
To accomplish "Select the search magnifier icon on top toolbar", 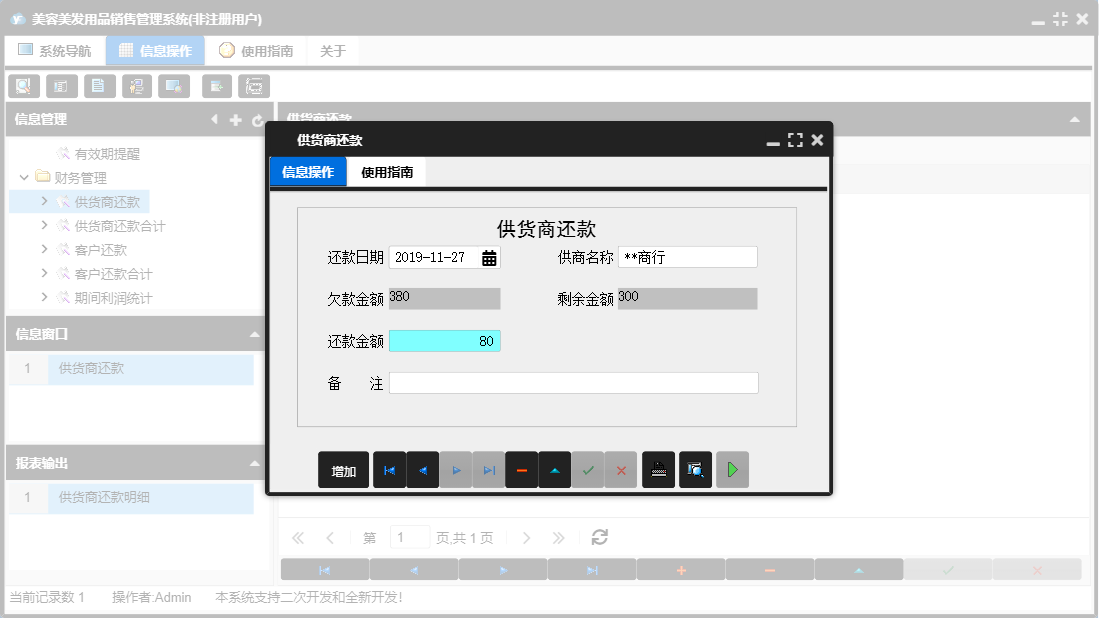I will (x=23, y=86).
